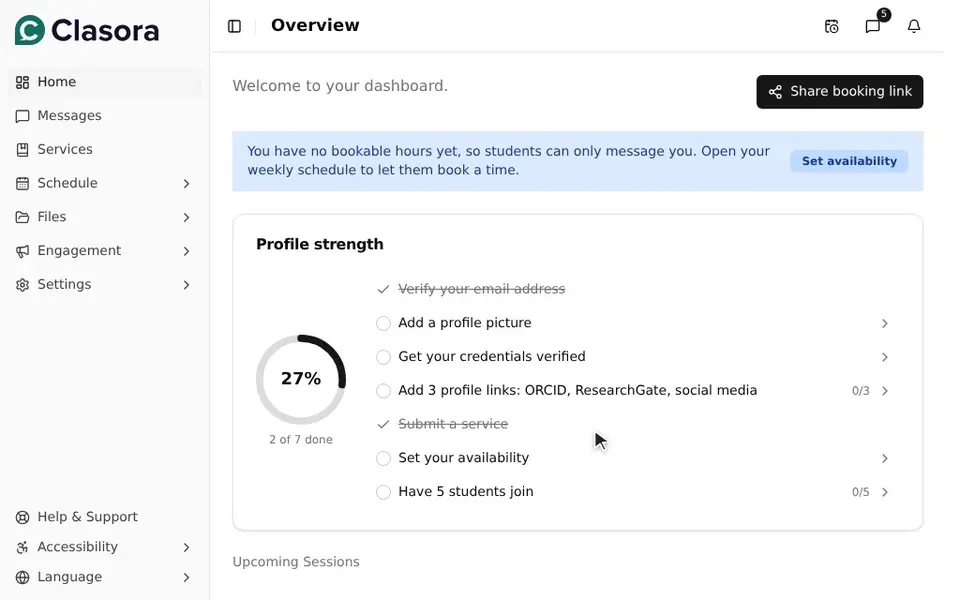Select the Get your credentials verified circle
The height and width of the screenshot is (600, 960).
click(x=383, y=357)
